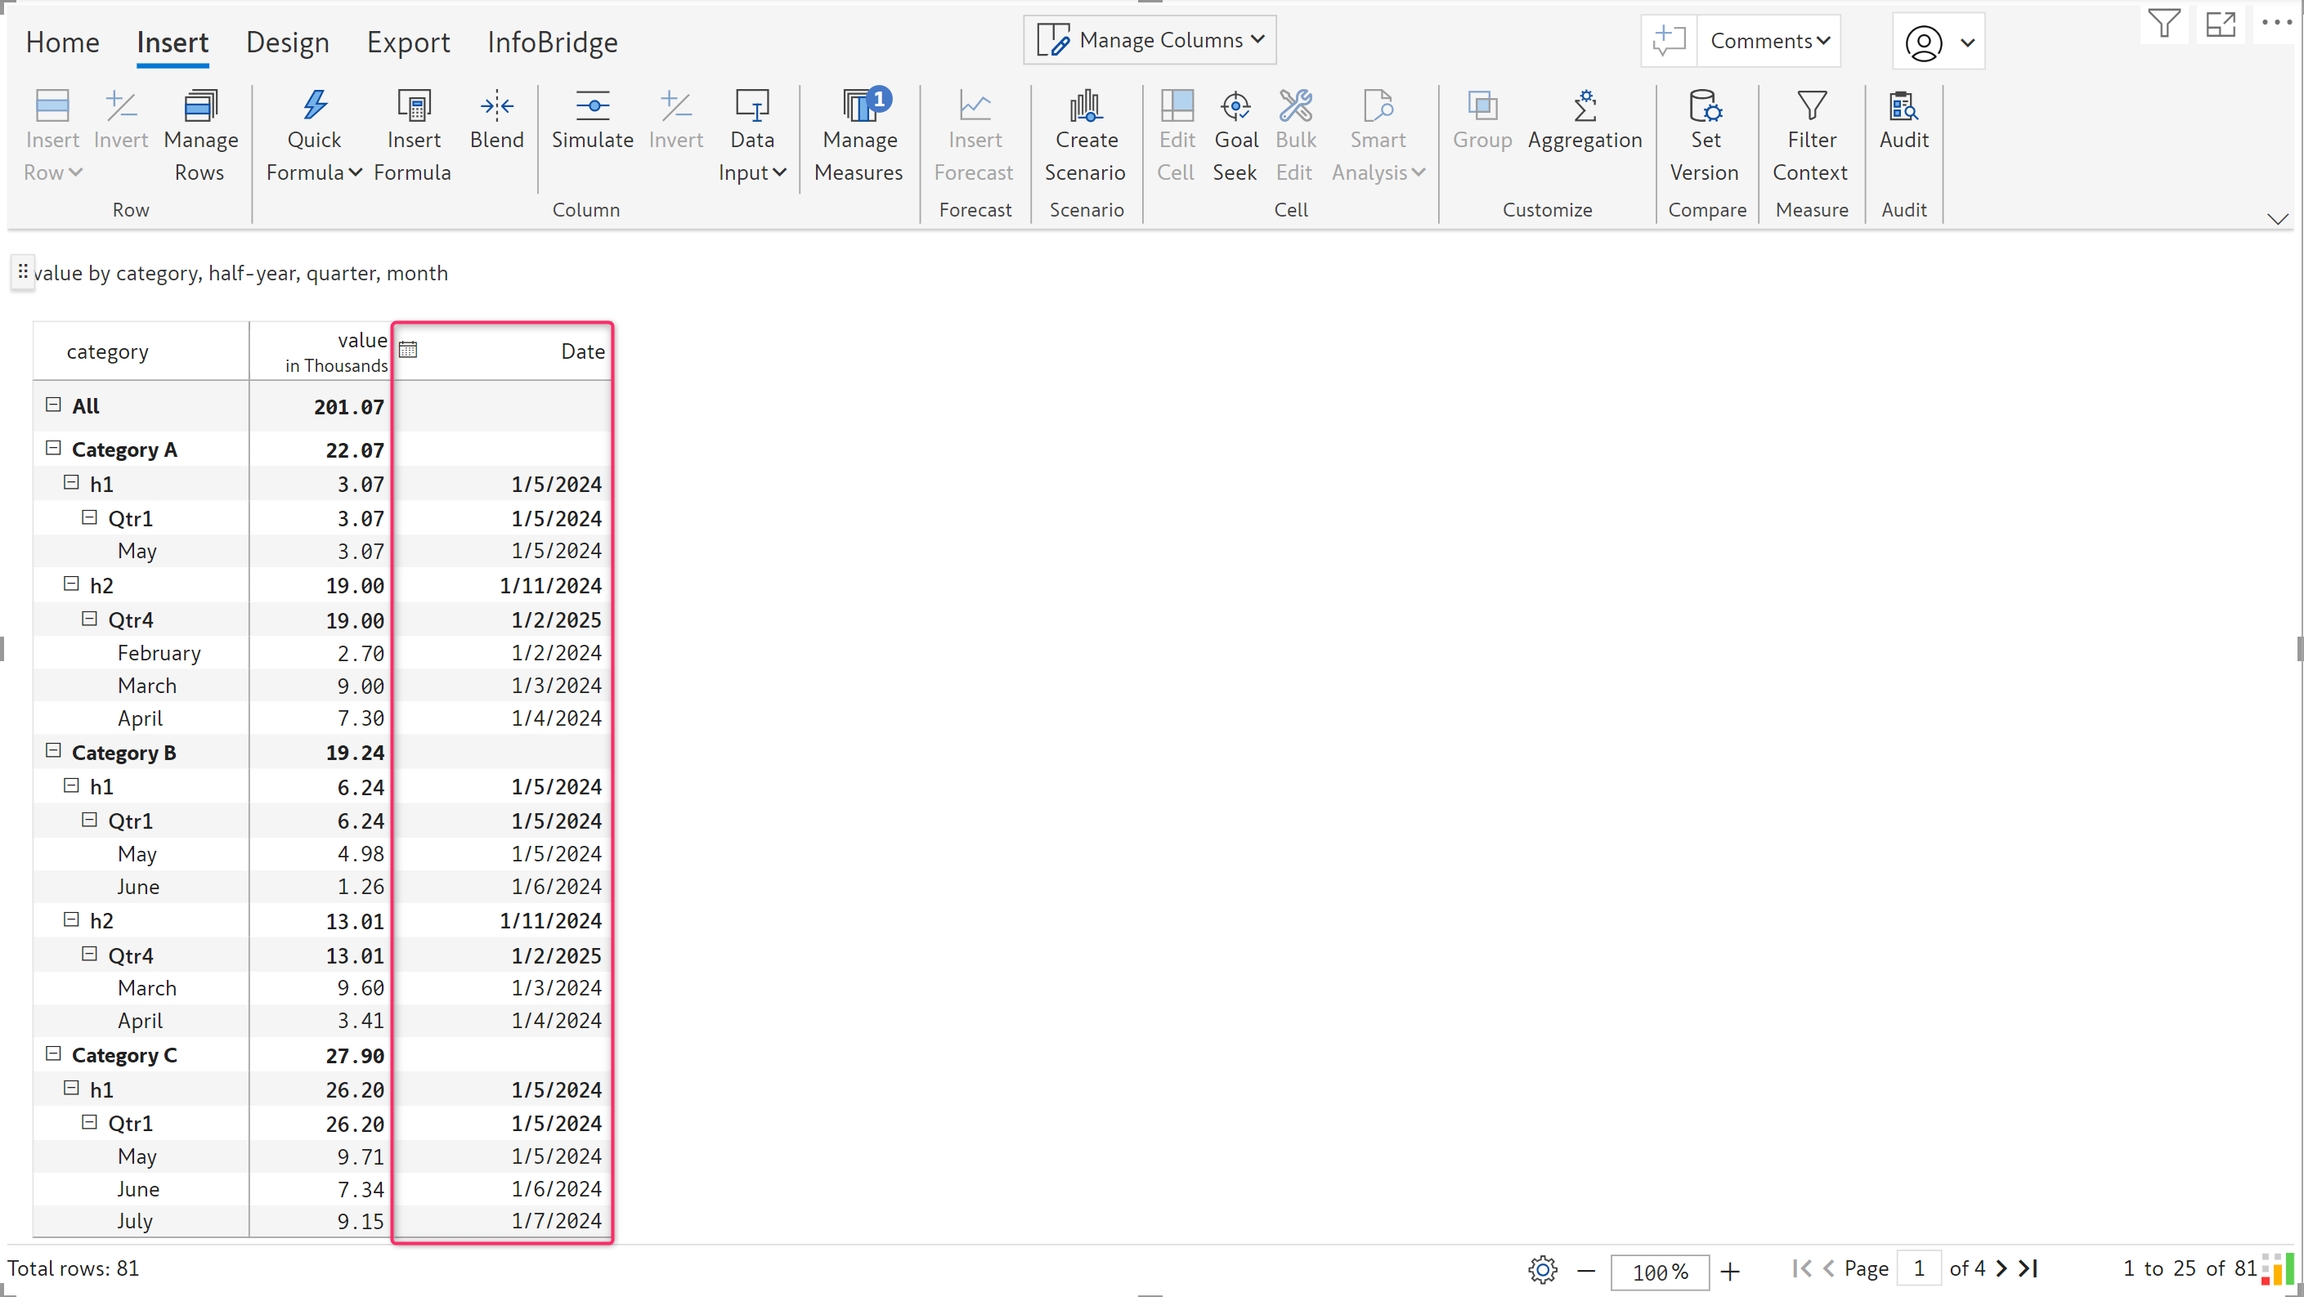2304x1297 pixels.
Task: Collapse the Category A row
Action: click(54, 448)
